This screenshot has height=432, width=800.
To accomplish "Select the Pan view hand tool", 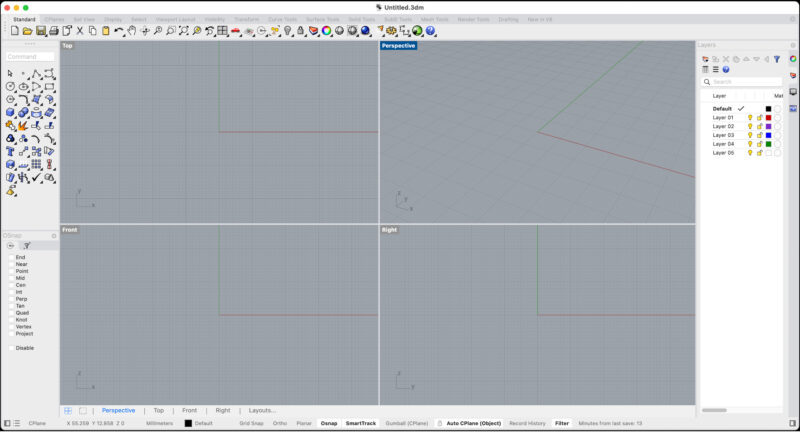I will coord(132,31).
